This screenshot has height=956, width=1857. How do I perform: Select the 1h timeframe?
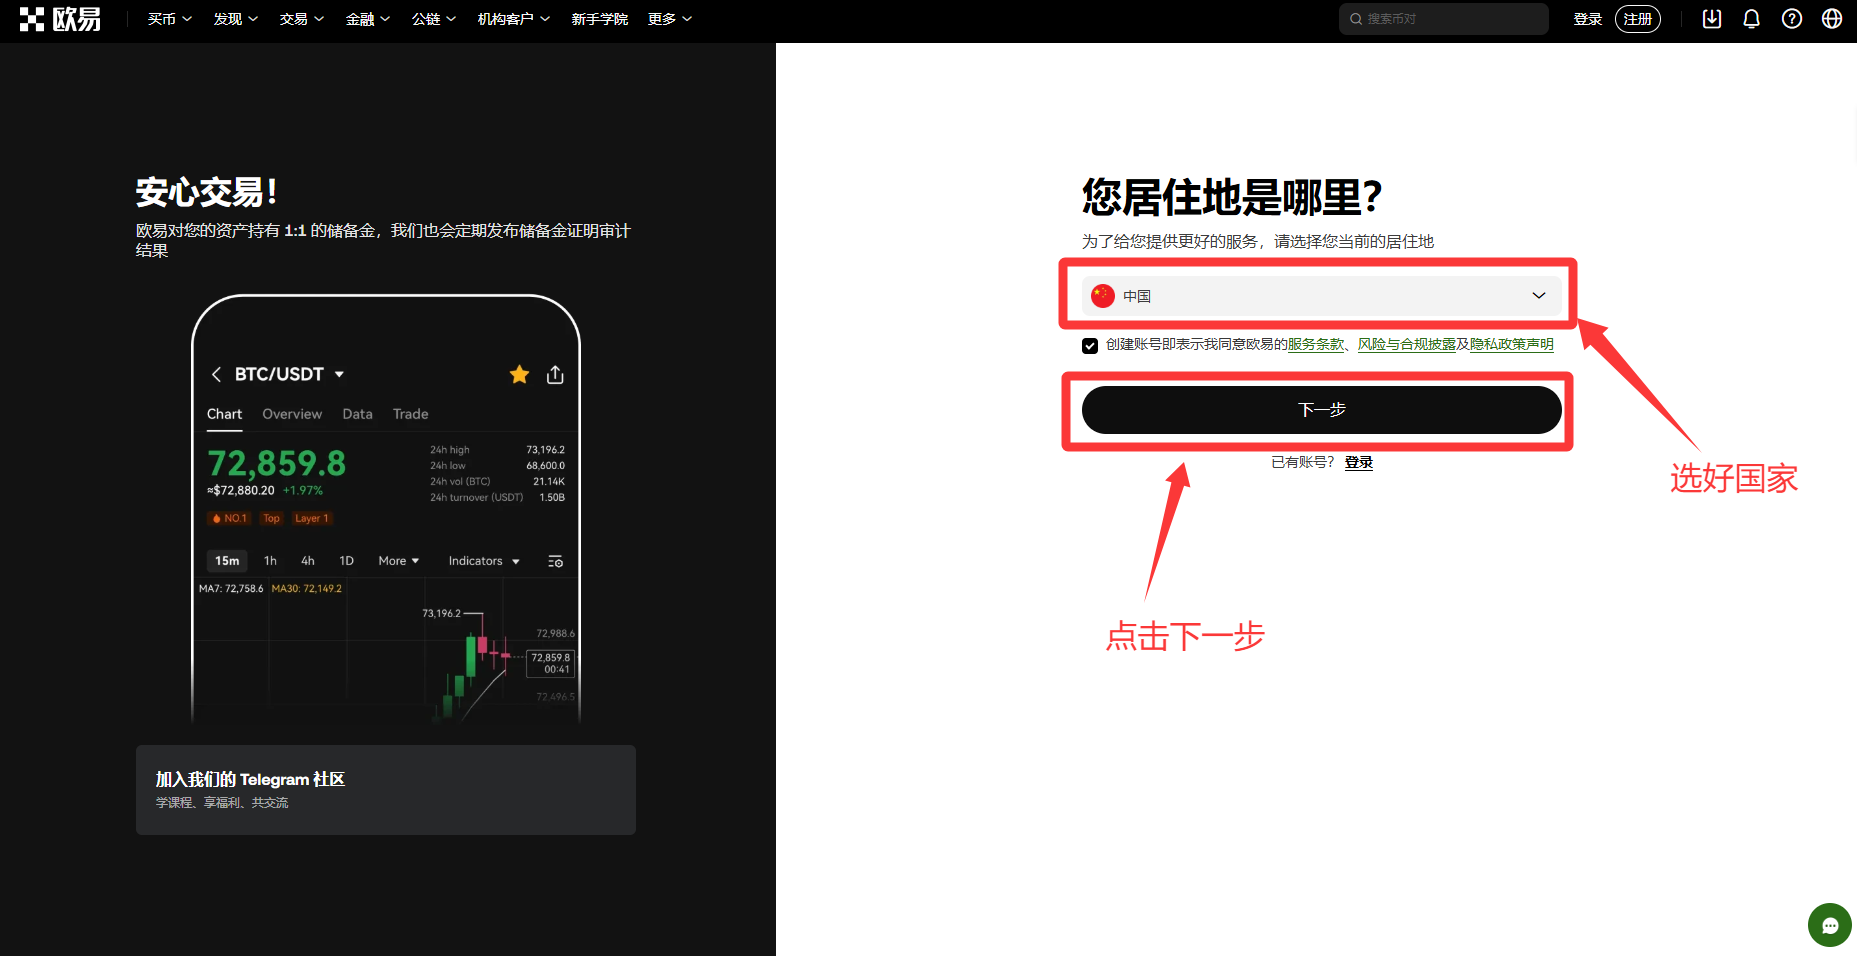coord(270,561)
